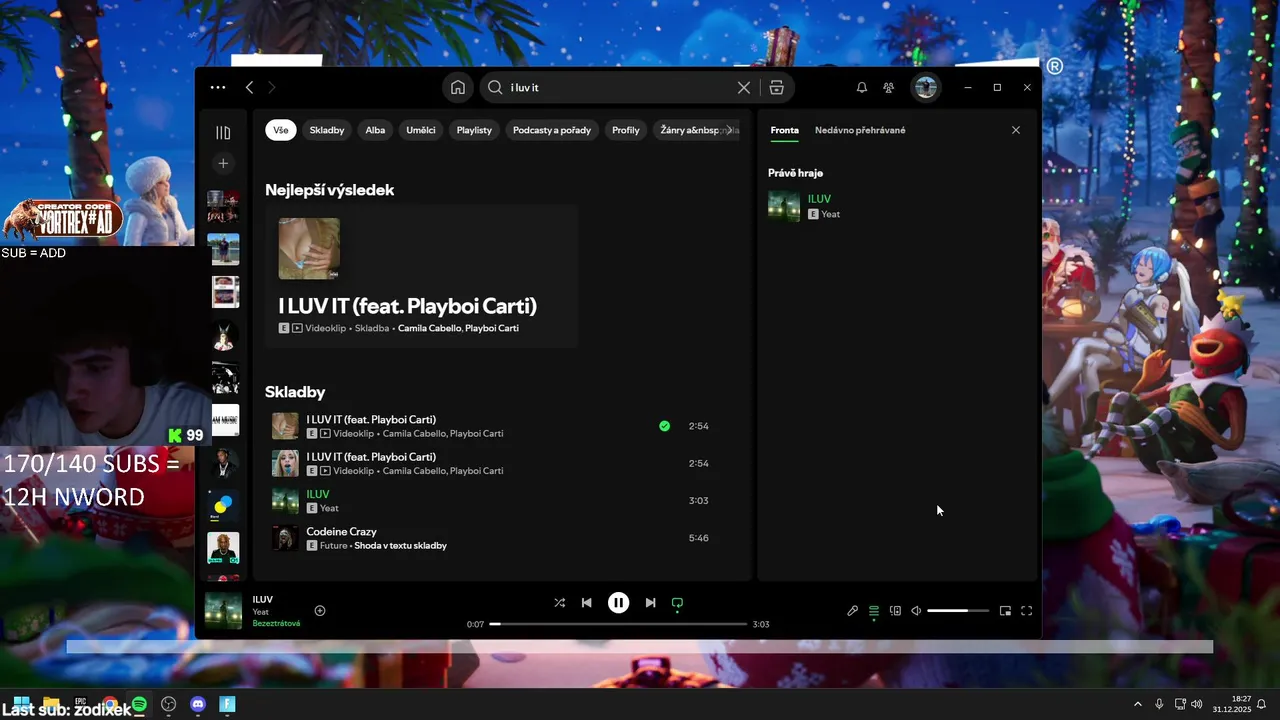
Task: Open the profile avatar menu
Action: click(925, 88)
